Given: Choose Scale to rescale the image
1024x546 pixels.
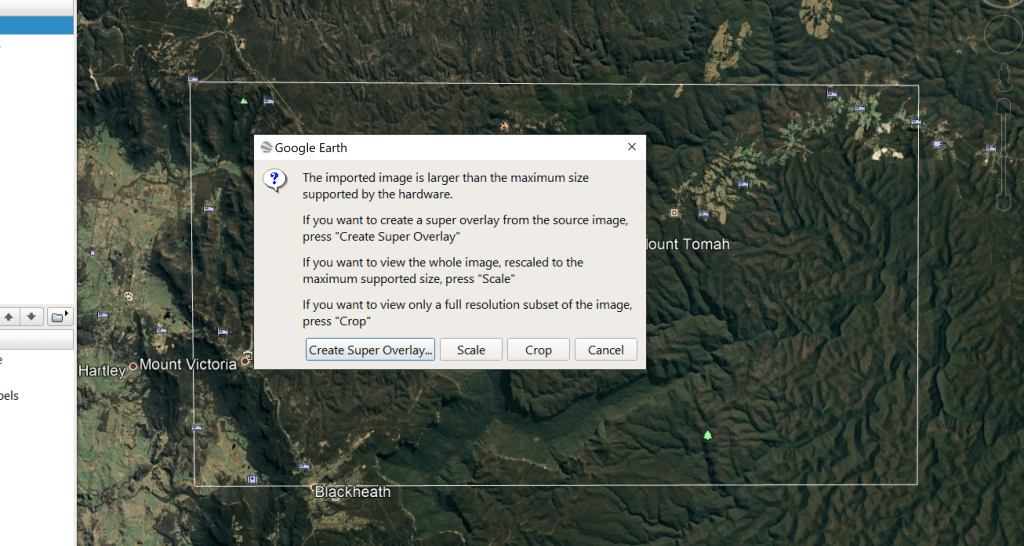Looking at the screenshot, I should click(471, 350).
